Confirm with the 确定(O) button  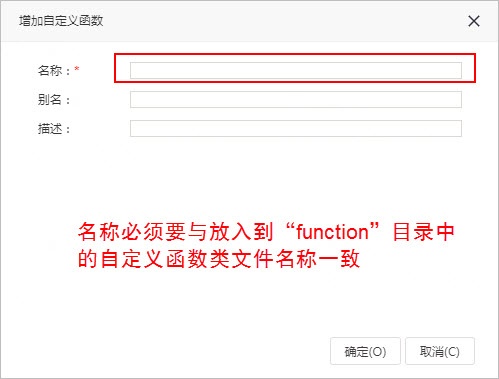tap(365, 351)
